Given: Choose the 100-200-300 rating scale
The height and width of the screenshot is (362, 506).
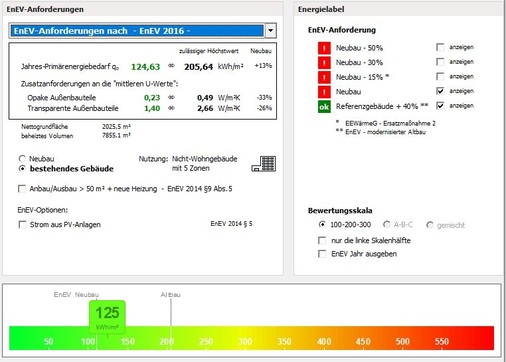Looking at the screenshot, I should coord(322,225).
